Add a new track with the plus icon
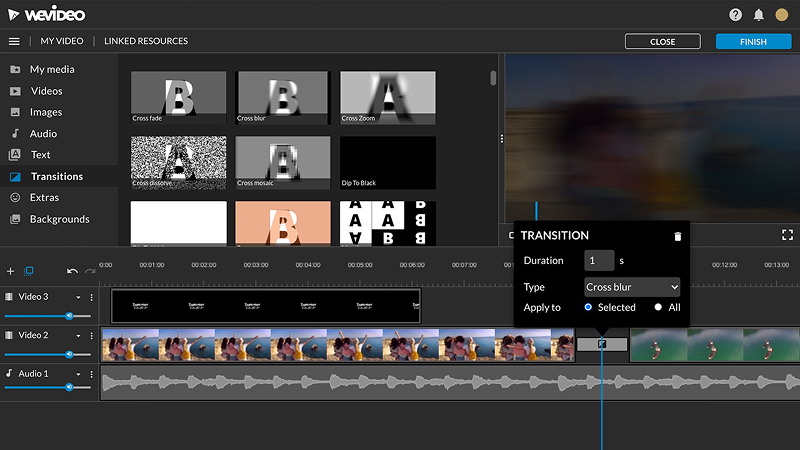 point(11,271)
